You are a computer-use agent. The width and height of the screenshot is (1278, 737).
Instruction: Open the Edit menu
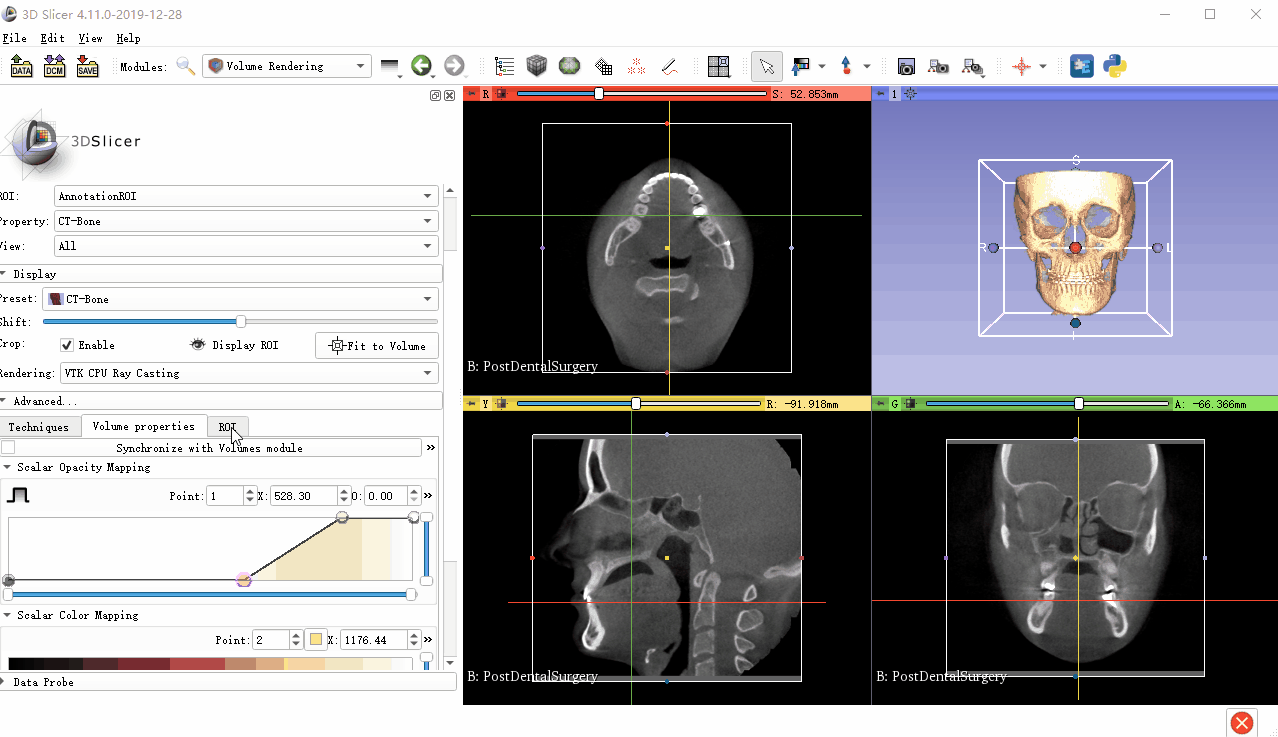tap(52, 38)
